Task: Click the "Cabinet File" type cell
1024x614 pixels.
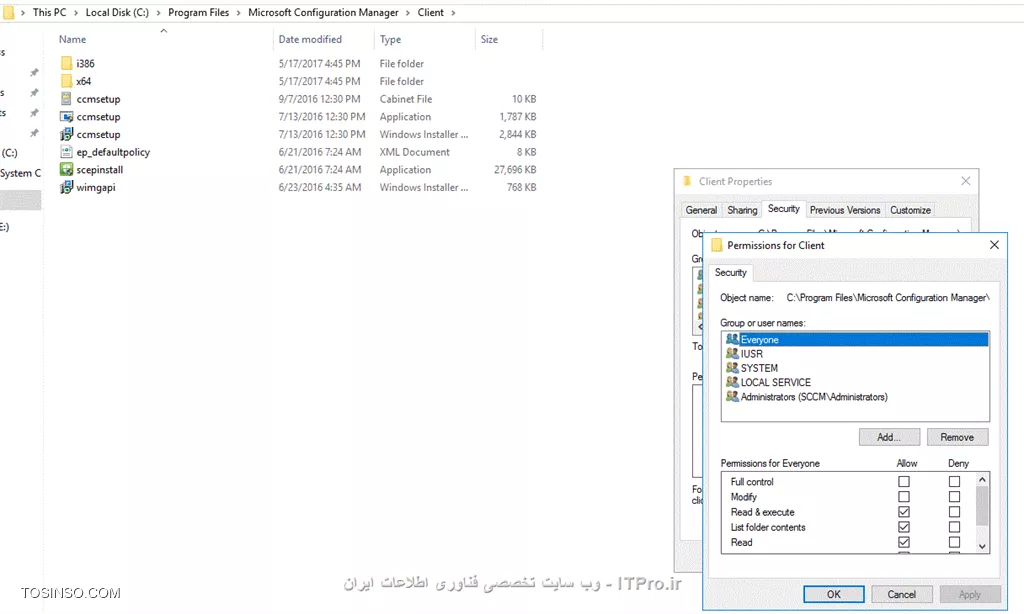Action: pyautogui.click(x=406, y=99)
